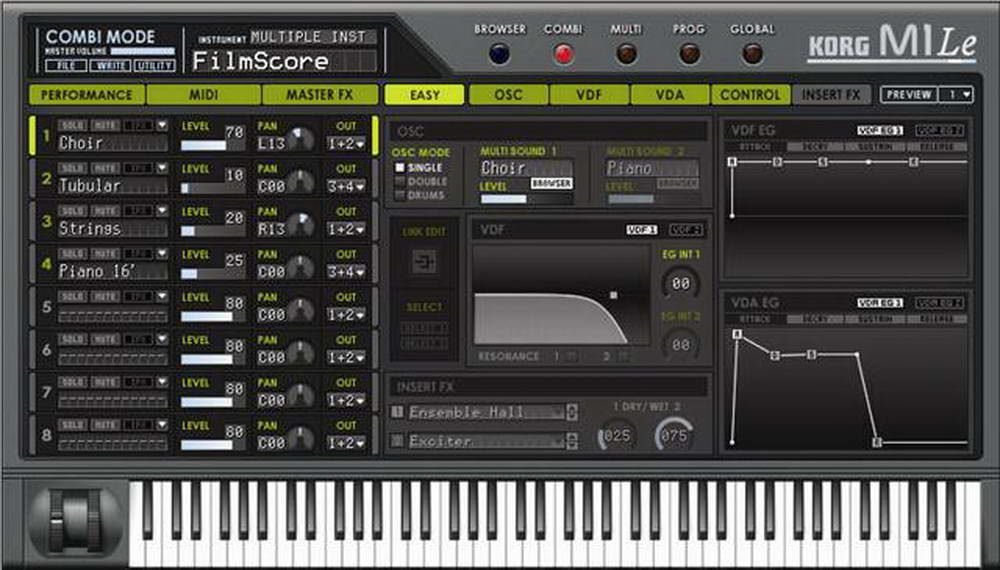Select PROG mode LED button
This screenshot has width=1000, height=570.
(689, 54)
